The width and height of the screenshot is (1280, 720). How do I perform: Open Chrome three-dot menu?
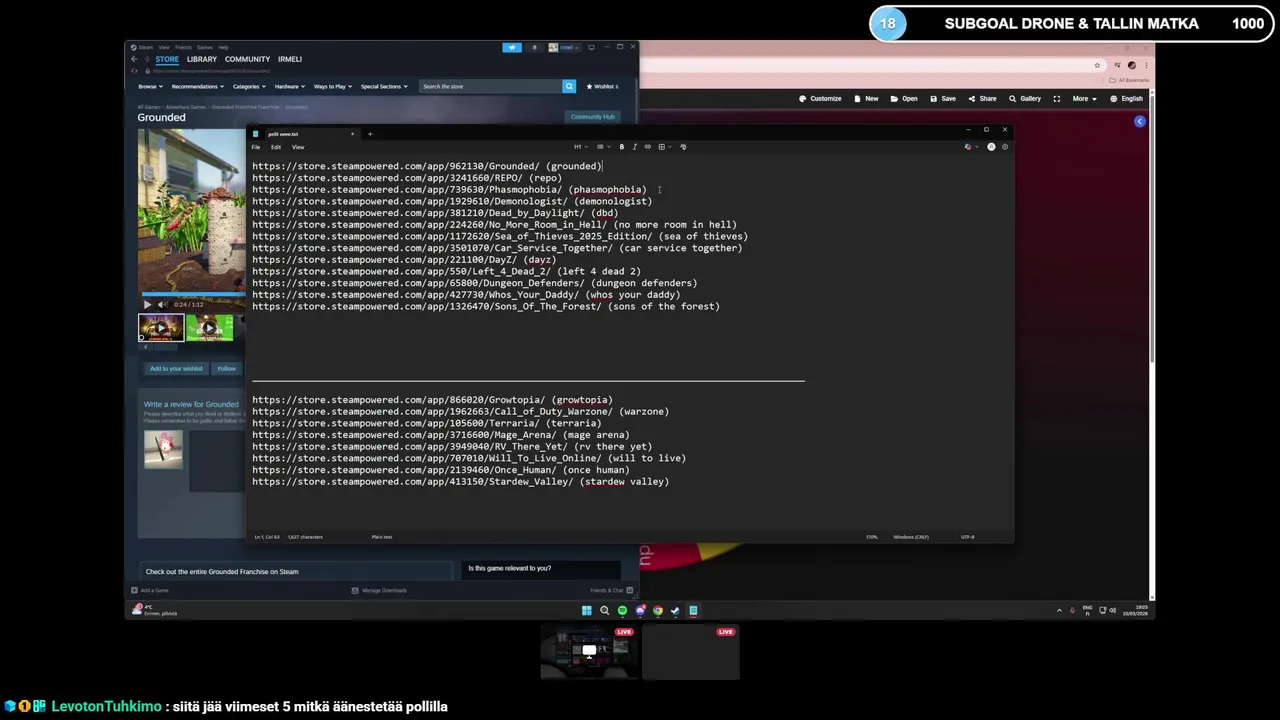tap(1146, 66)
